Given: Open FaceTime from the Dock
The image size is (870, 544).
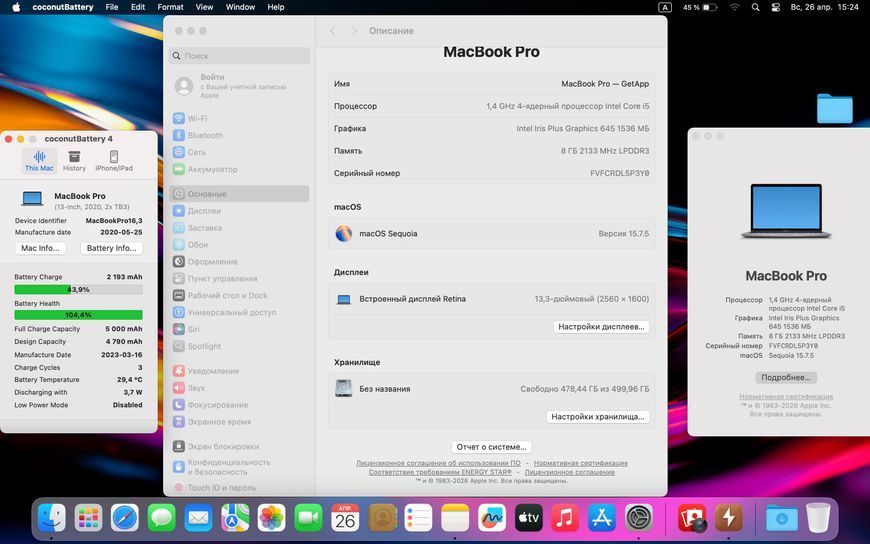Looking at the screenshot, I should coord(308,518).
